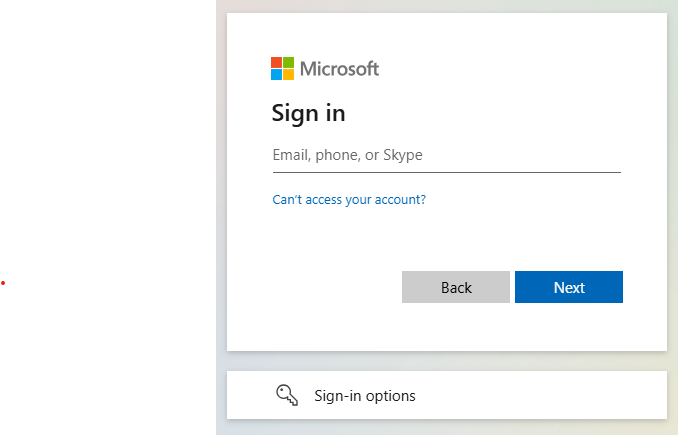Click the underline of the email field
Viewport: 678px width, 435px height.
[446, 172]
